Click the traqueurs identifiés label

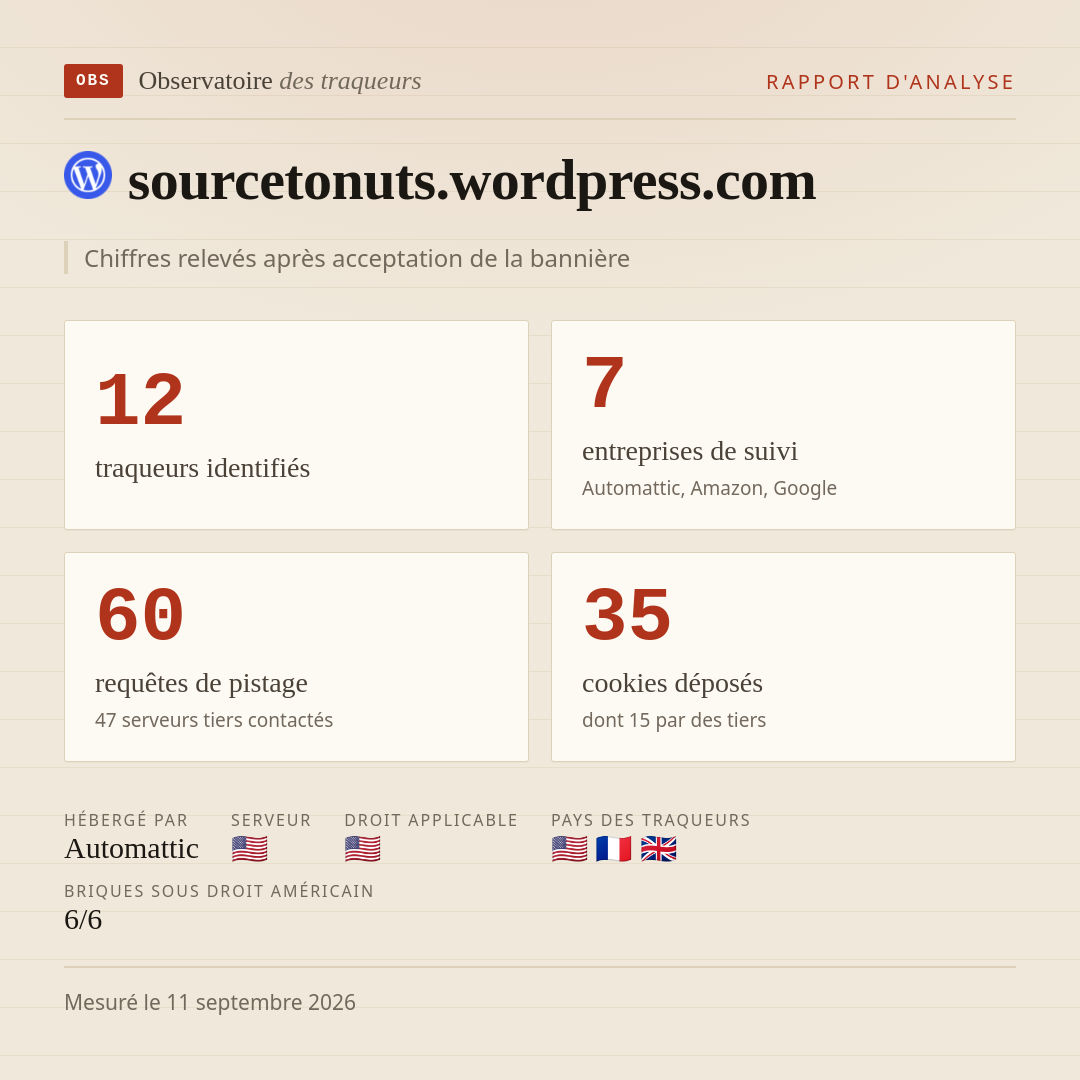point(202,468)
